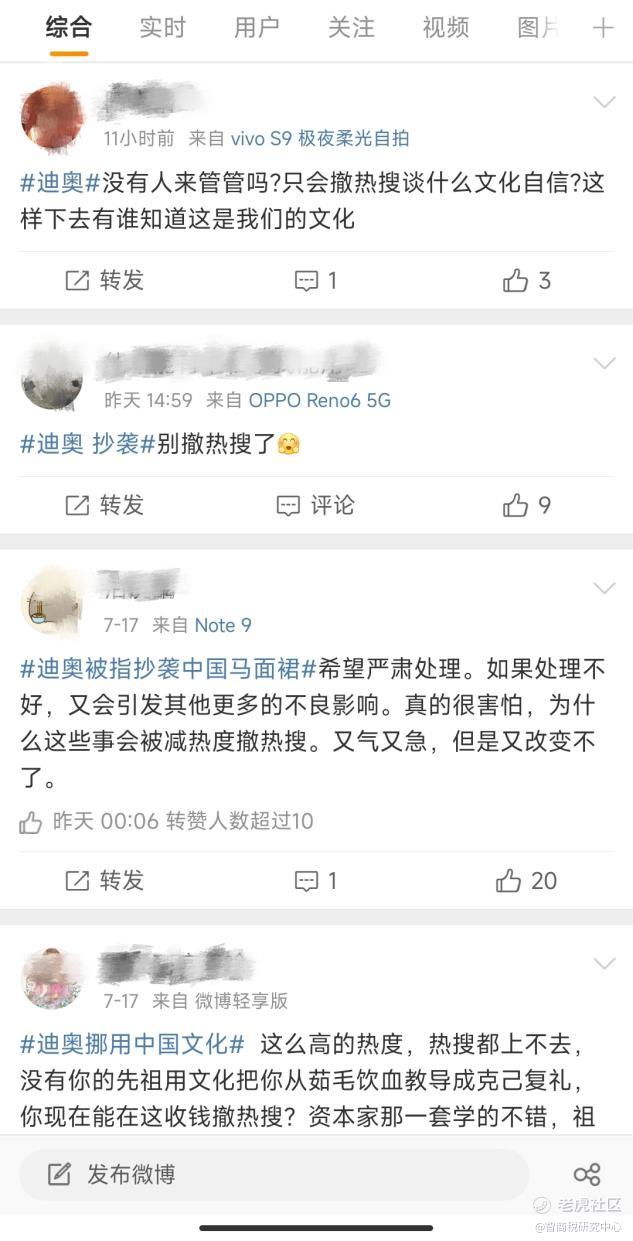Repost the 马面裙 post
633x1241 pixels.
point(105,881)
